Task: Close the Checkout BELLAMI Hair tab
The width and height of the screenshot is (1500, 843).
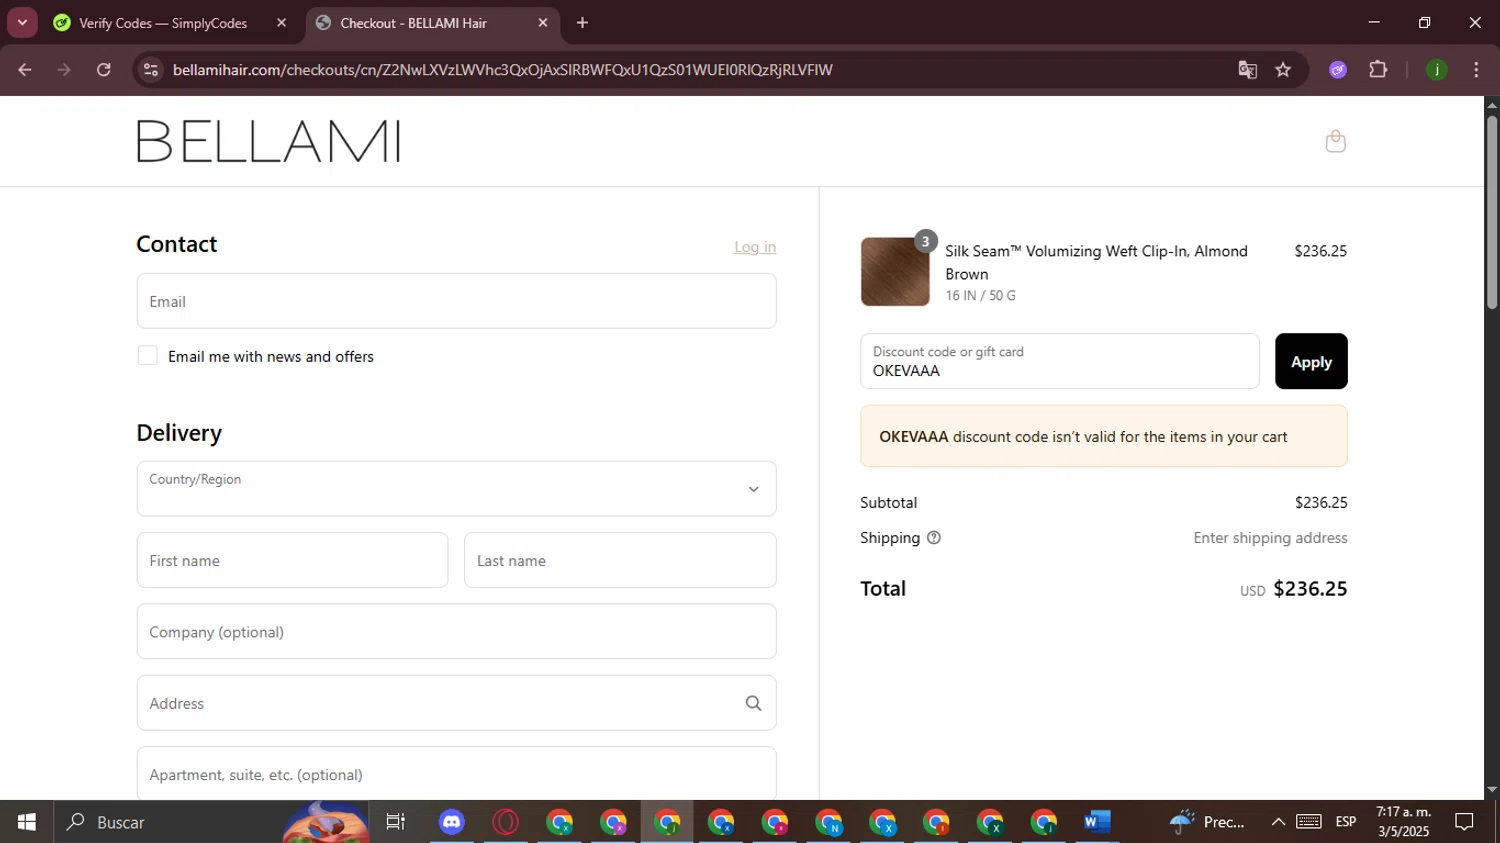Action: point(543,22)
